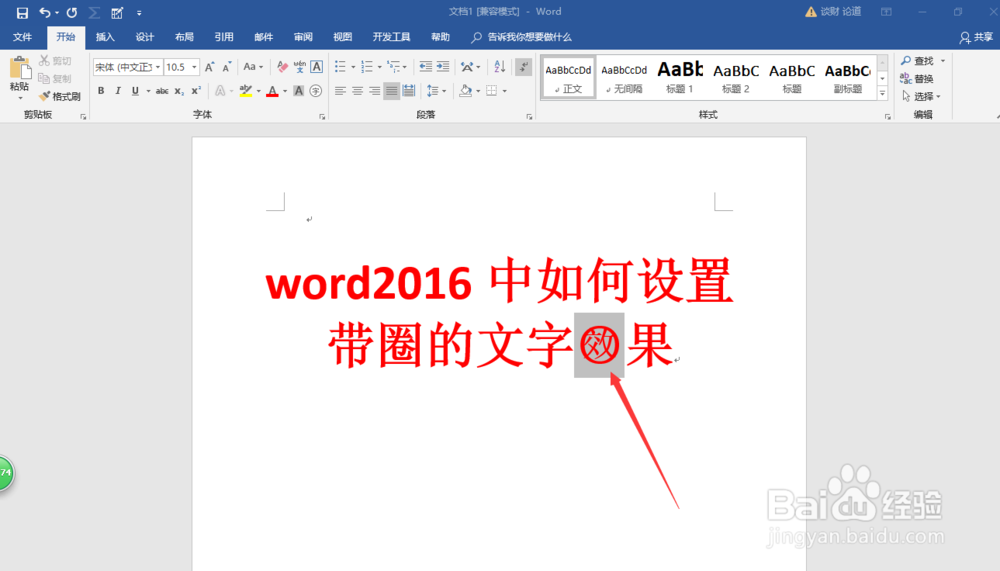Decrease paragraph indent
The height and width of the screenshot is (571, 1000).
point(425,67)
